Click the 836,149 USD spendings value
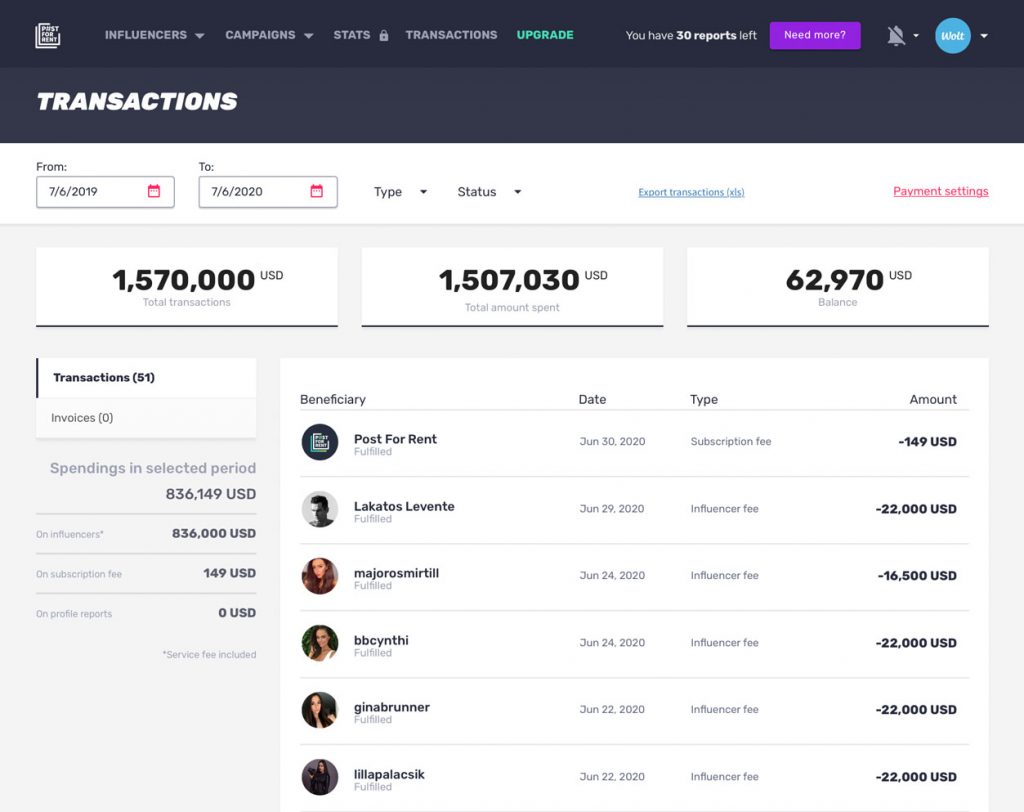This screenshot has width=1024, height=812. [210, 494]
